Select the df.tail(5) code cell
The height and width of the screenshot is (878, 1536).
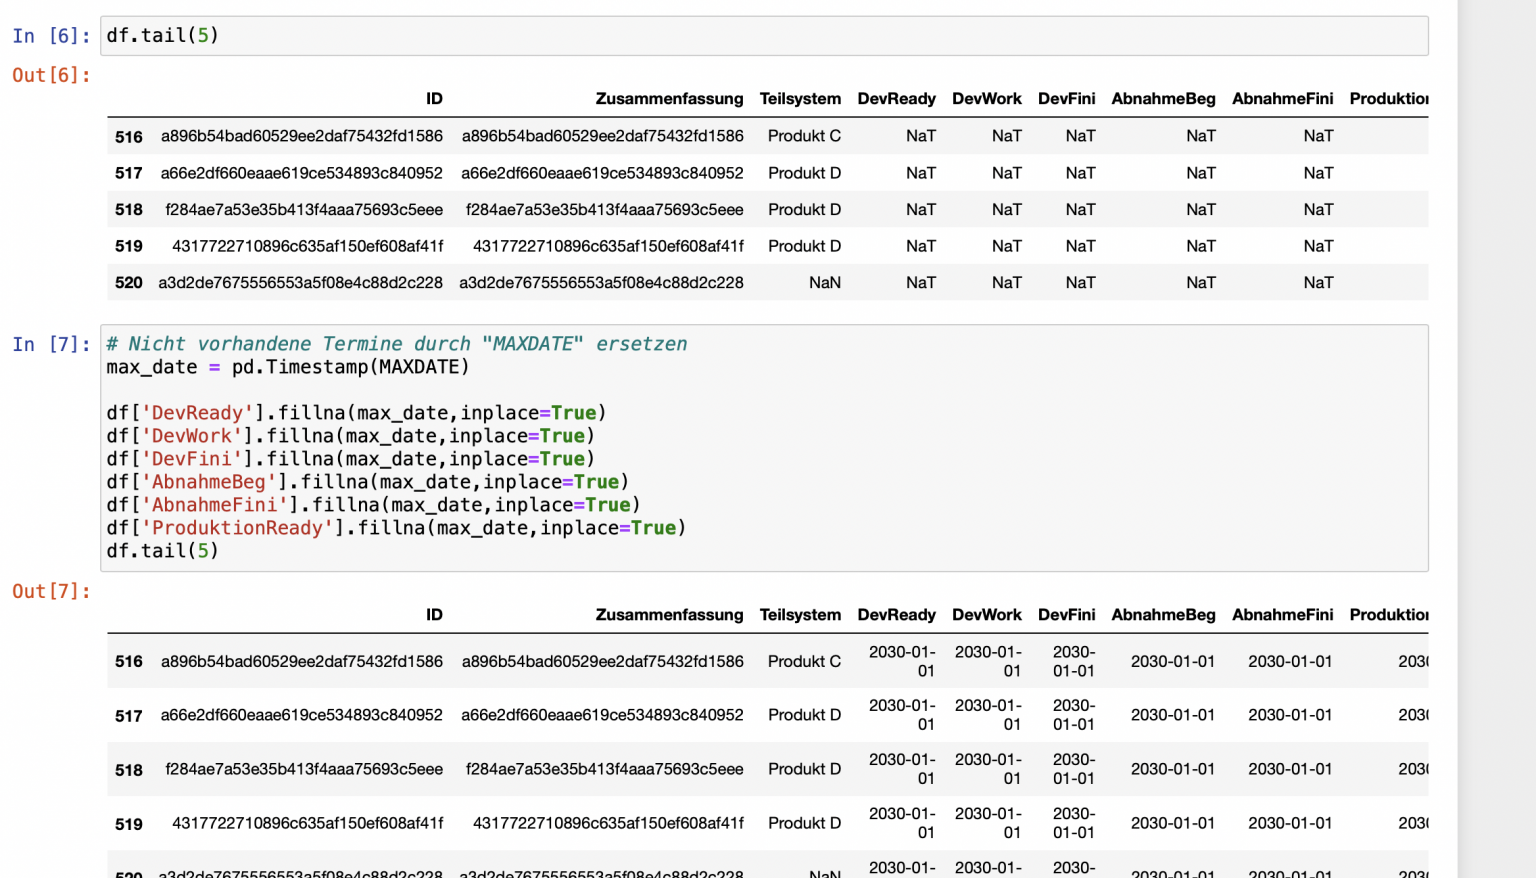162,35
